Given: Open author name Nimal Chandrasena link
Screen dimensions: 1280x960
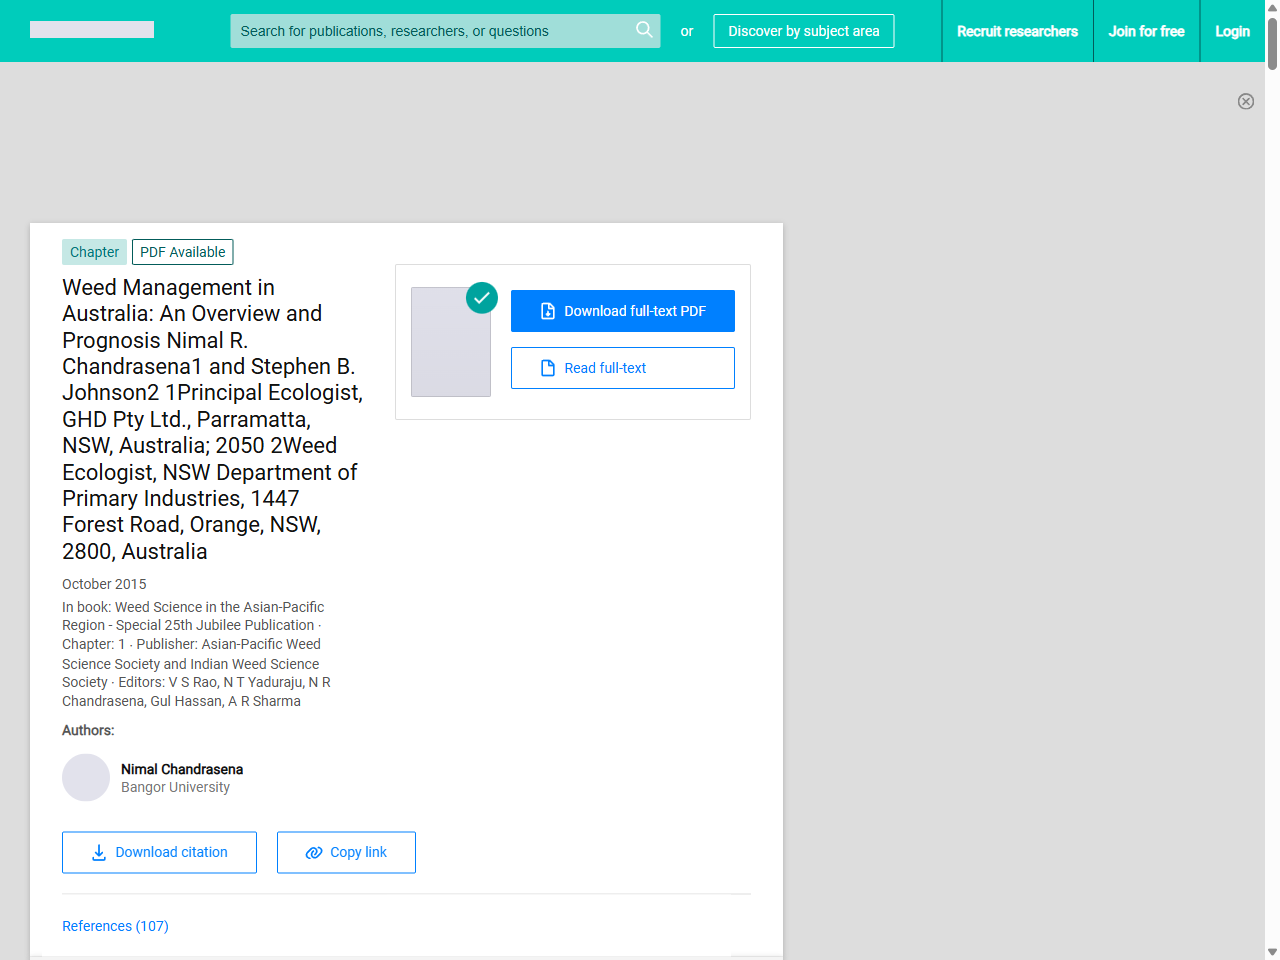Looking at the screenshot, I should 182,769.
